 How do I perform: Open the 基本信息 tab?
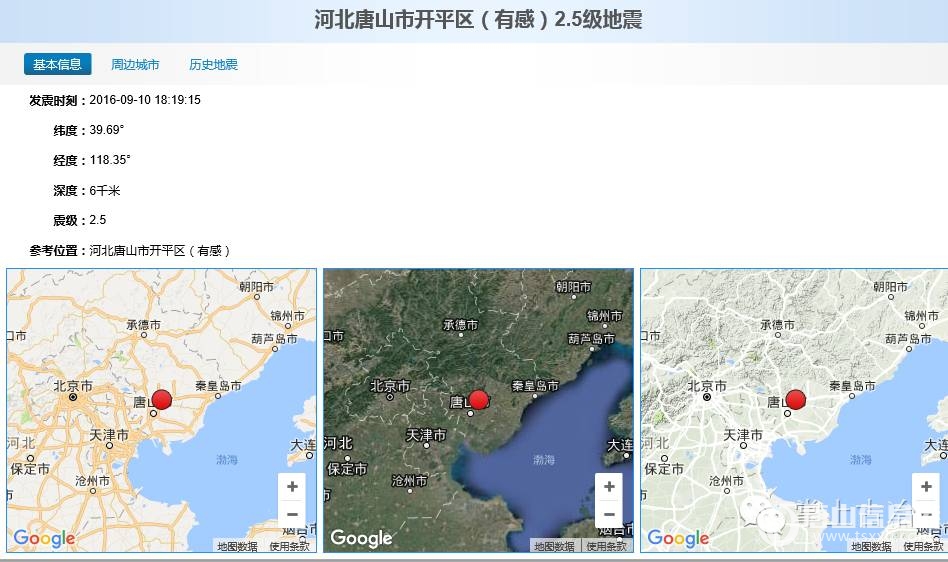(x=58, y=65)
